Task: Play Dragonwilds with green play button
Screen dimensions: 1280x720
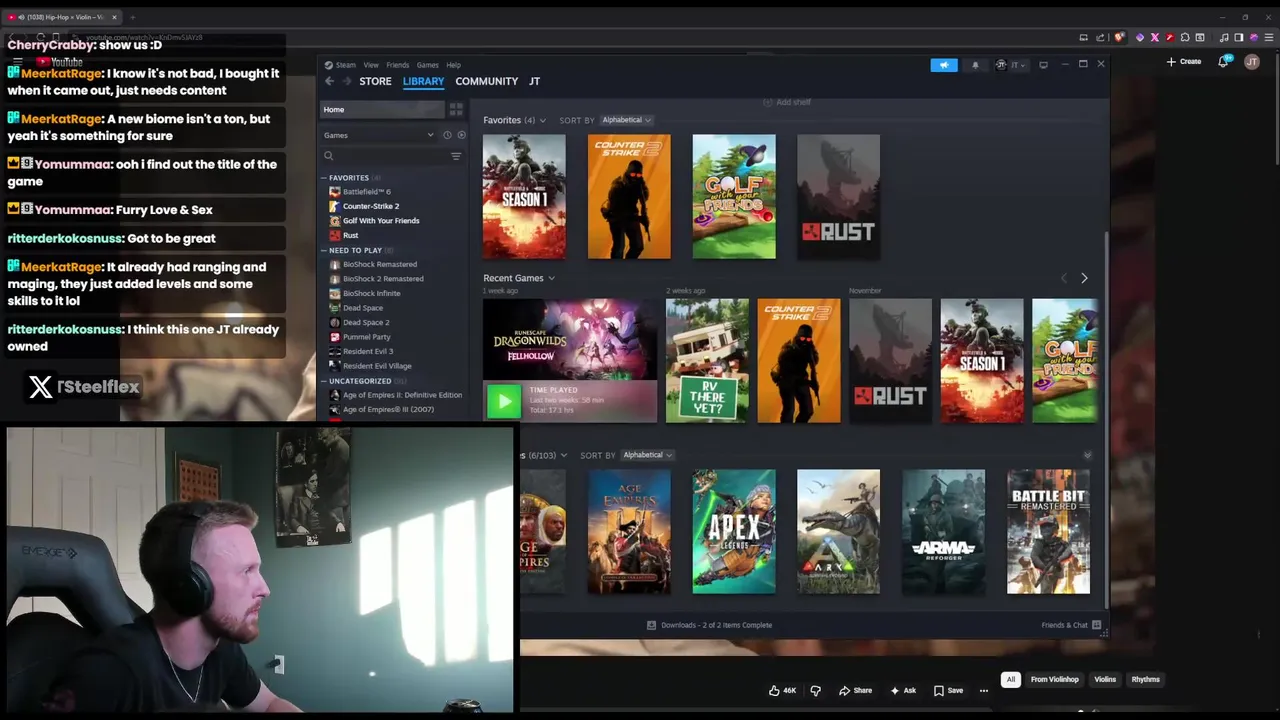Action: 504,402
